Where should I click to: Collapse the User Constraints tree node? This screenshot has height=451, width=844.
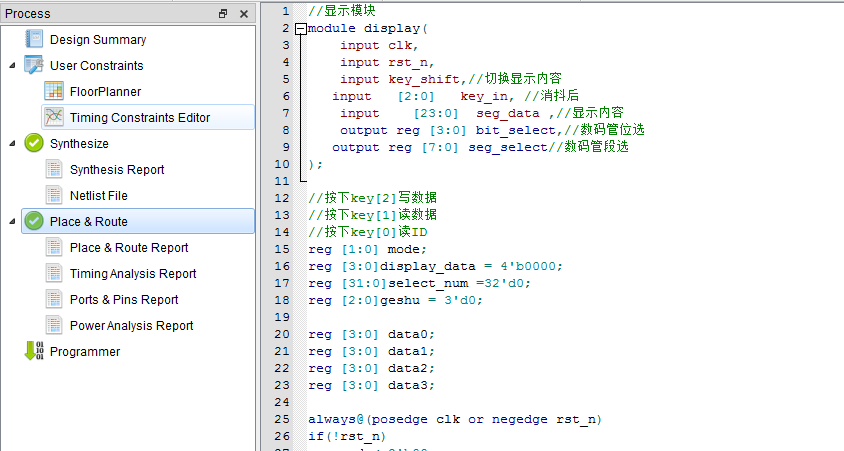12,66
